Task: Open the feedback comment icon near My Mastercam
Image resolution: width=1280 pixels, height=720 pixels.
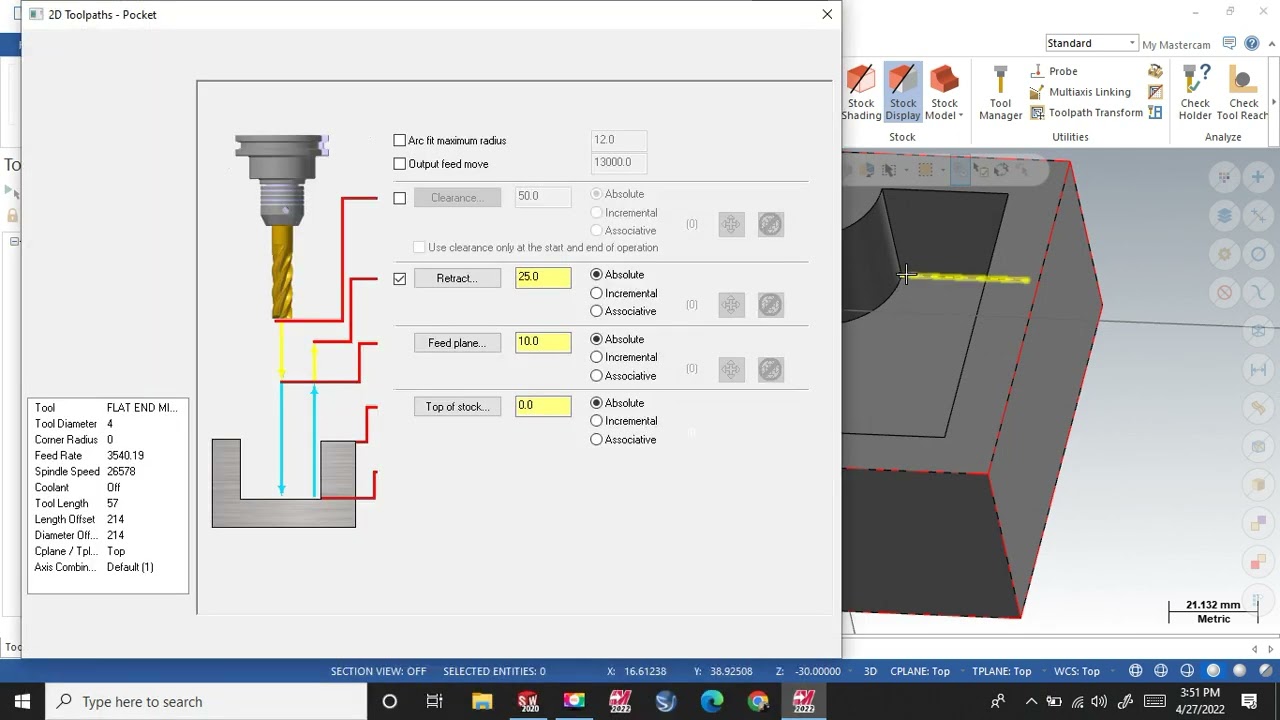Action: coord(1229,44)
